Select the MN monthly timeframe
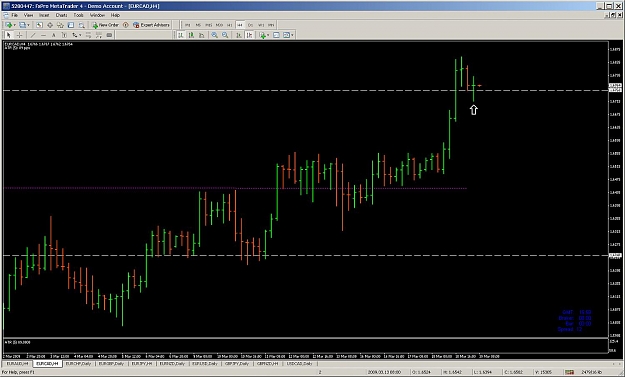The width and height of the screenshot is (625, 377). coord(271,25)
